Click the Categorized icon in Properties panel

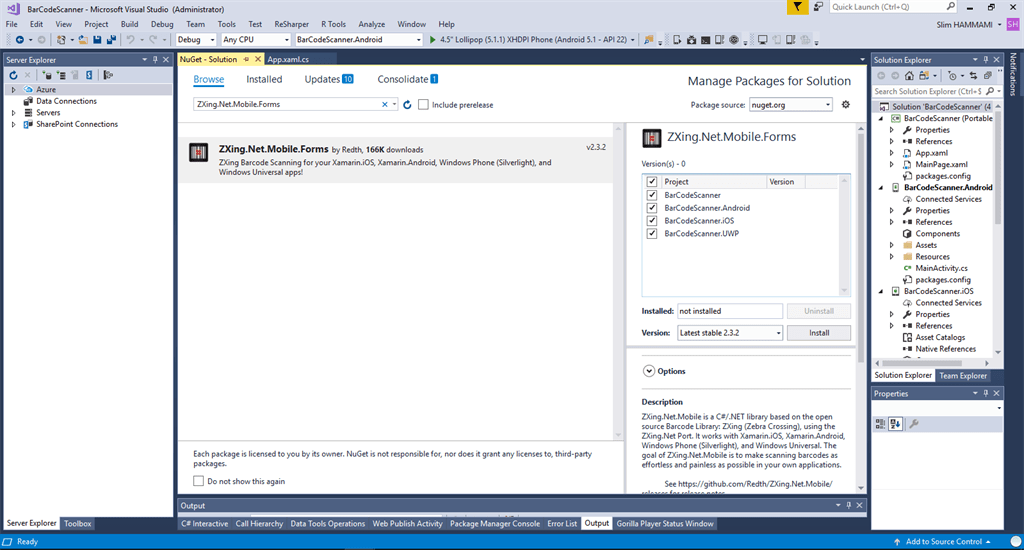coord(880,424)
